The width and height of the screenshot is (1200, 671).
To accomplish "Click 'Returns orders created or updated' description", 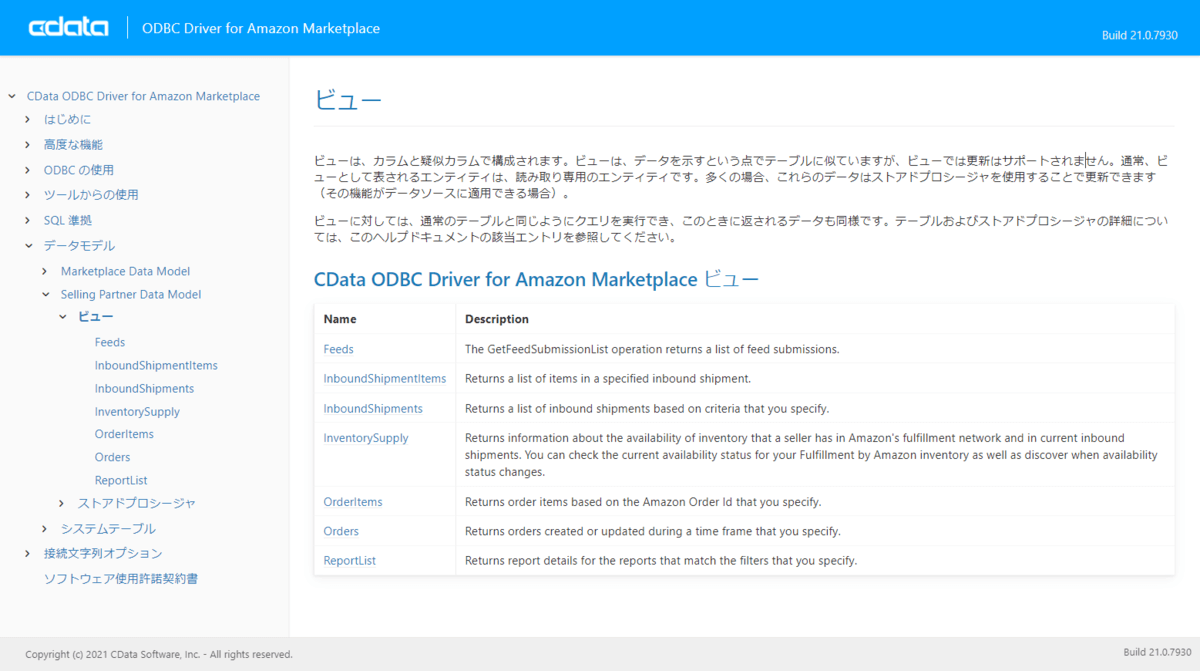I will (653, 532).
